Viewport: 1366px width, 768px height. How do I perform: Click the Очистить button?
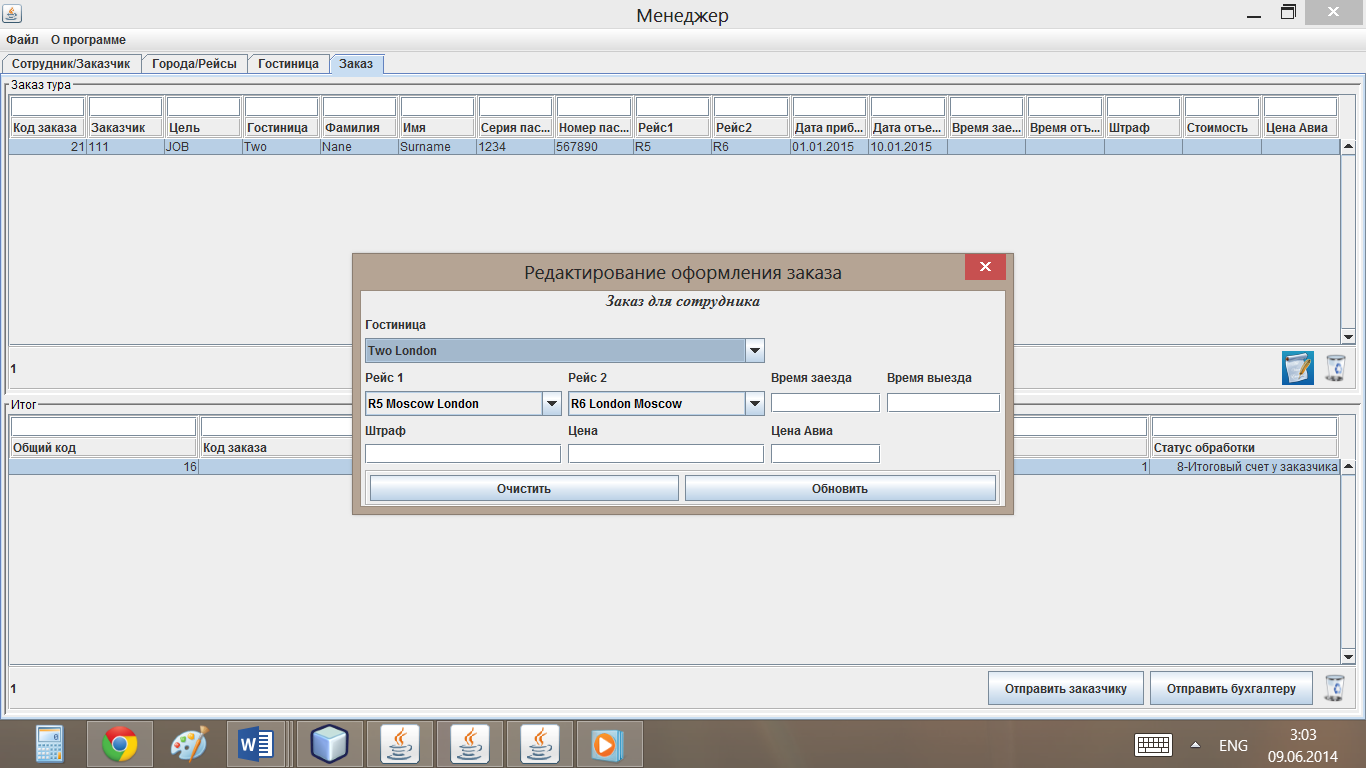[x=524, y=488]
